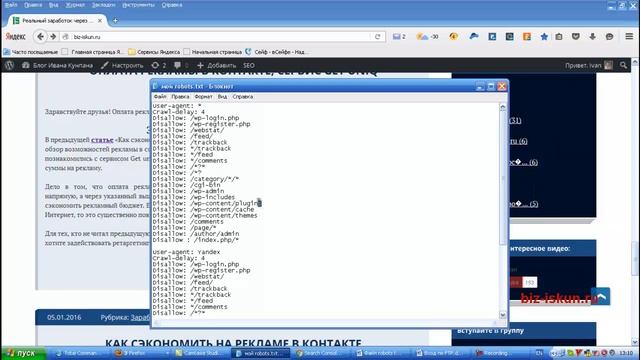Open the Yandex mail counter icon
This screenshot has height=360, width=640.
(x=399, y=36)
